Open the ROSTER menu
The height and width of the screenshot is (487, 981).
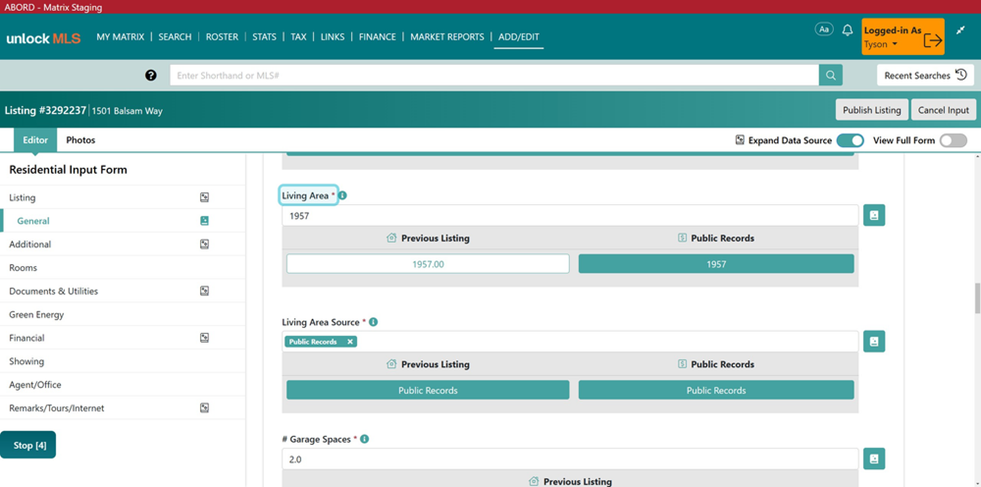point(222,37)
